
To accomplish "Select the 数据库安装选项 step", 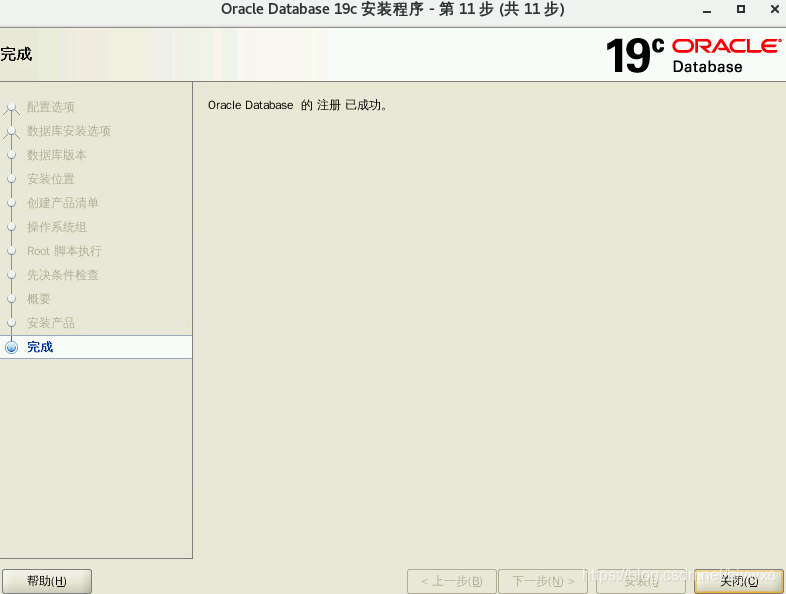I will (69, 131).
